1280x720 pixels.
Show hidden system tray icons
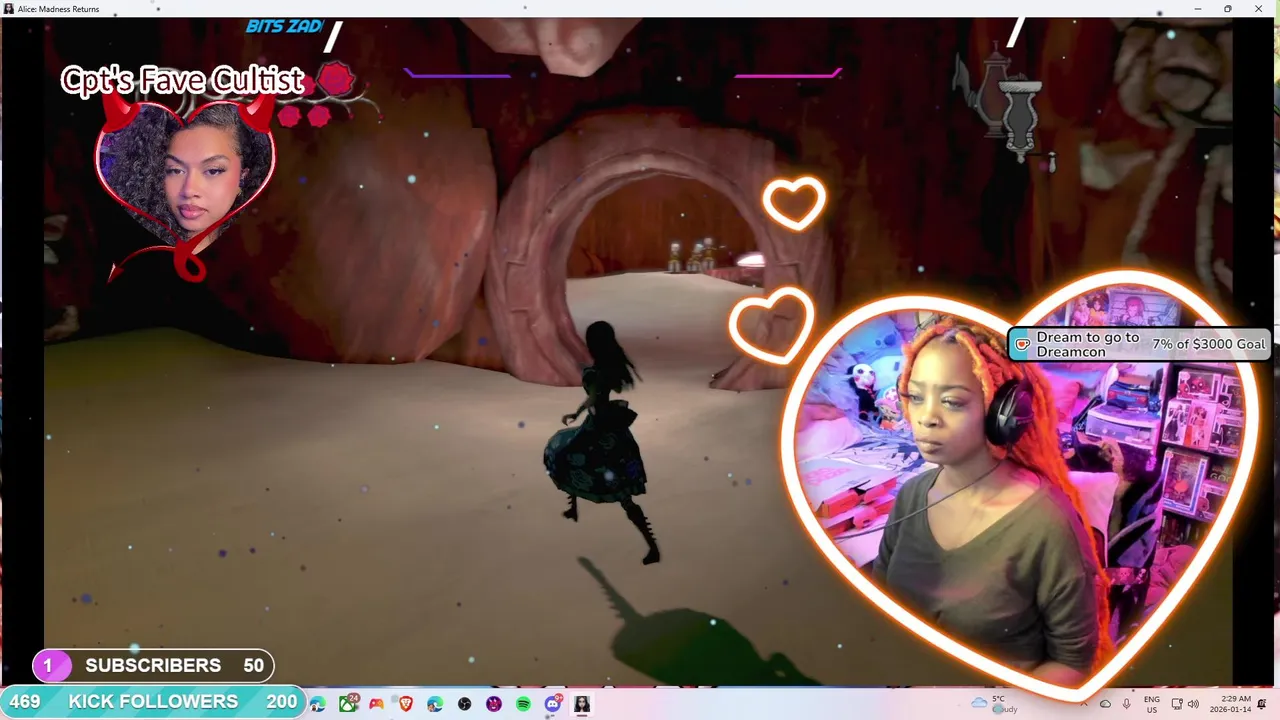pos(1084,704)
